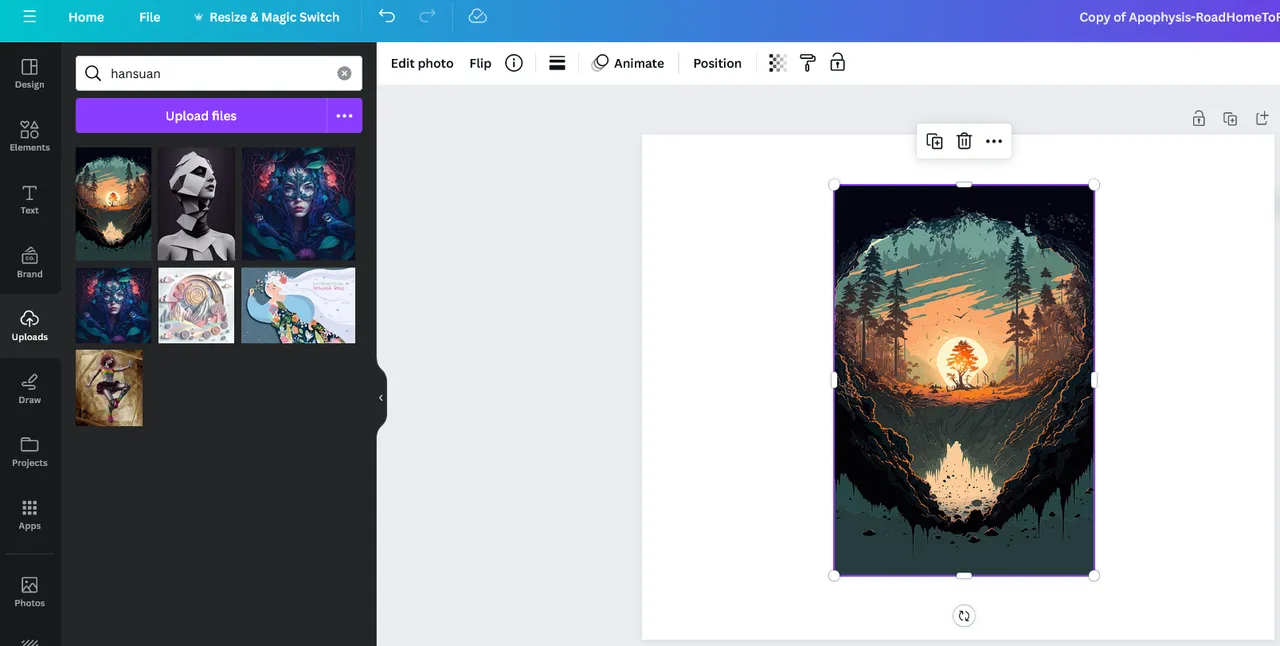Select the small masked woman thumbnail
Image resolution: width=1280 pixels, height=646 pixels.
(x=113, y=305)
